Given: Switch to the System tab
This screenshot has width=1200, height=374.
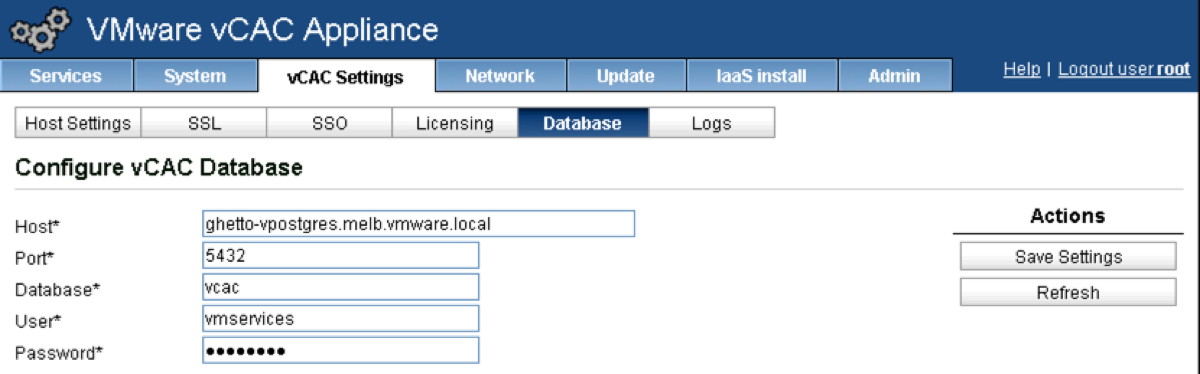Looking at the screenshot, I should [195, 76].
